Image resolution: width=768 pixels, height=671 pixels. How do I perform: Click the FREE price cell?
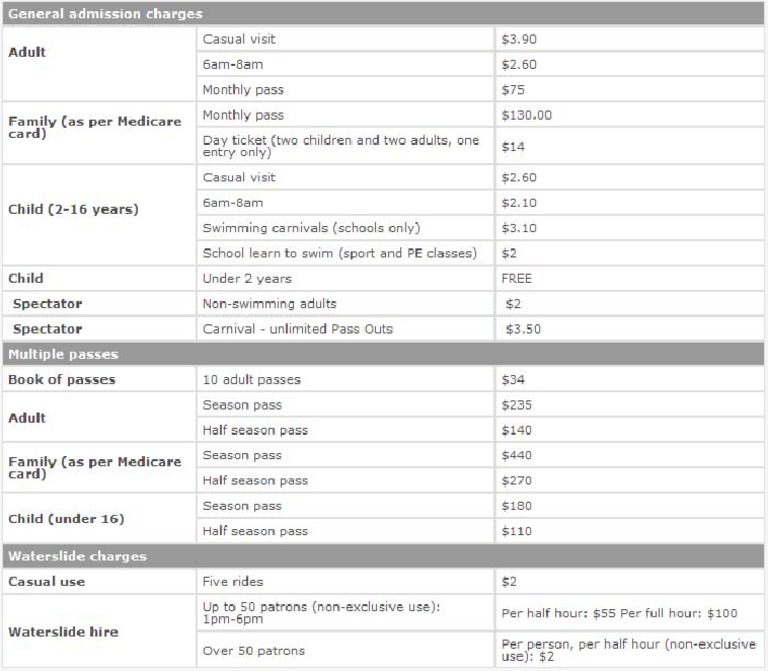(x=517, y=279)
